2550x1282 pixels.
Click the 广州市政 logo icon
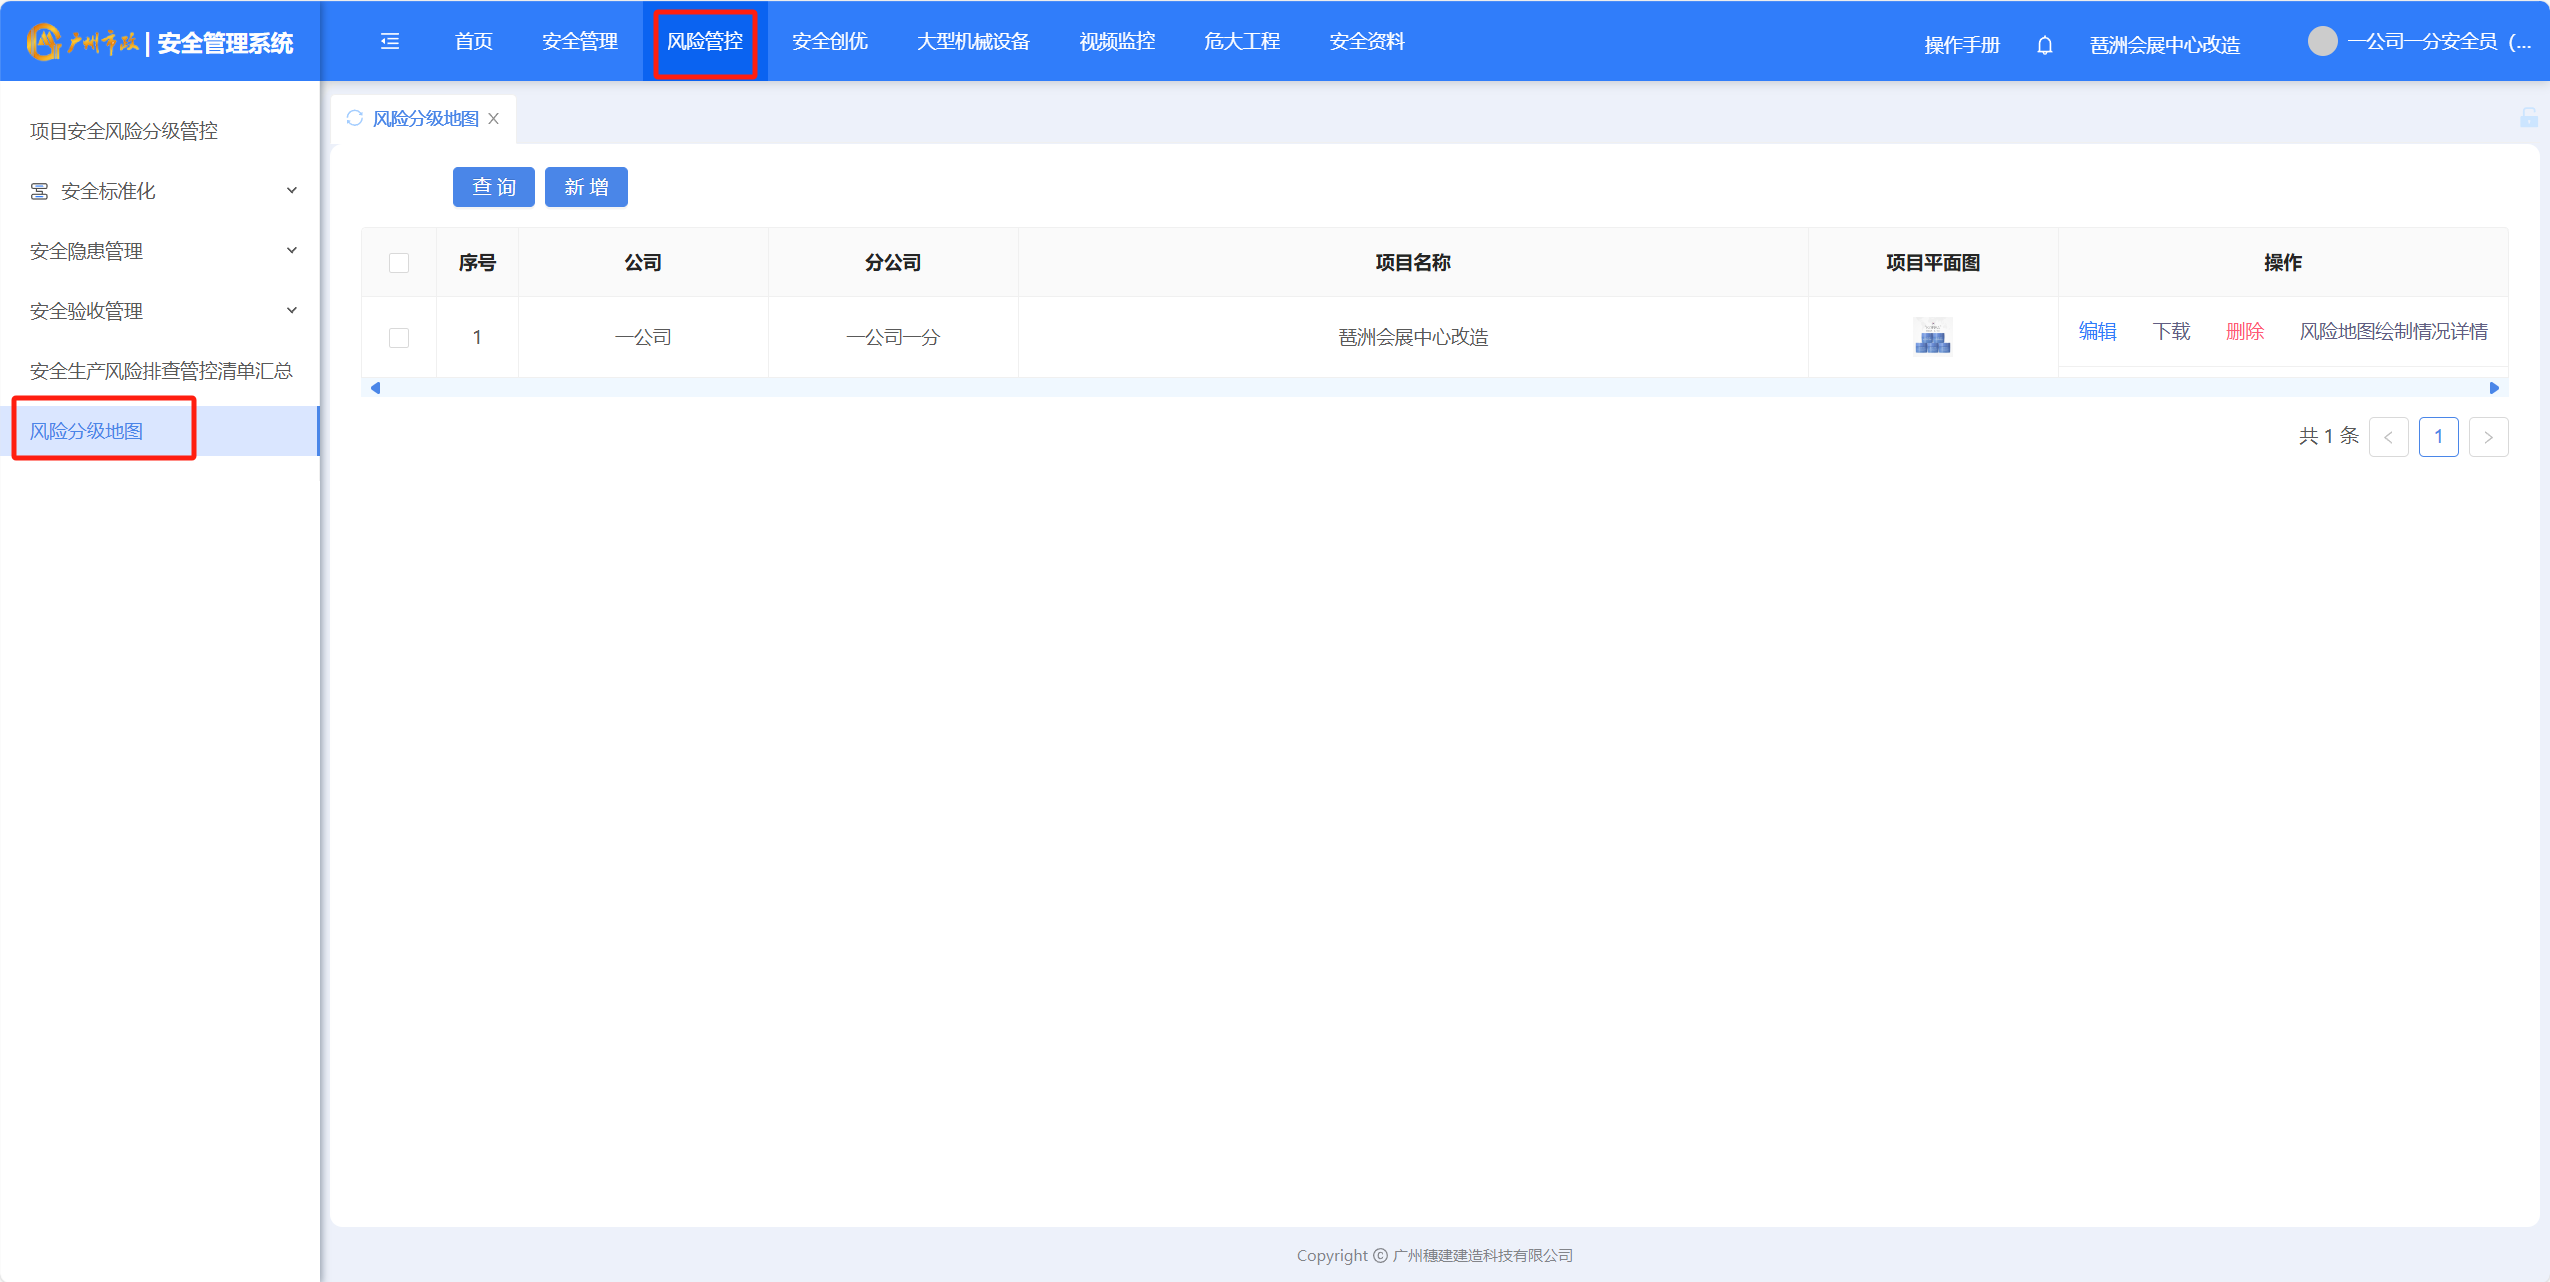pos(44,42)
